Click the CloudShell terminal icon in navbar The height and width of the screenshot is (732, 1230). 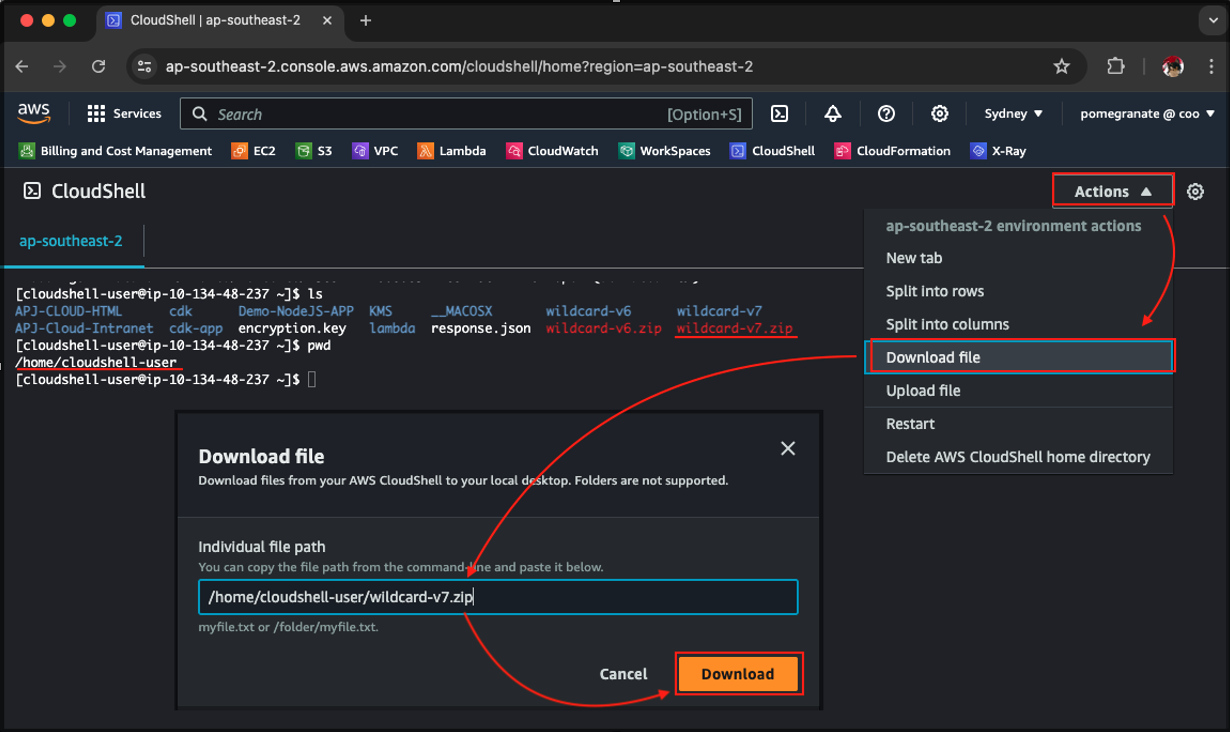click(x=780, y=114)
